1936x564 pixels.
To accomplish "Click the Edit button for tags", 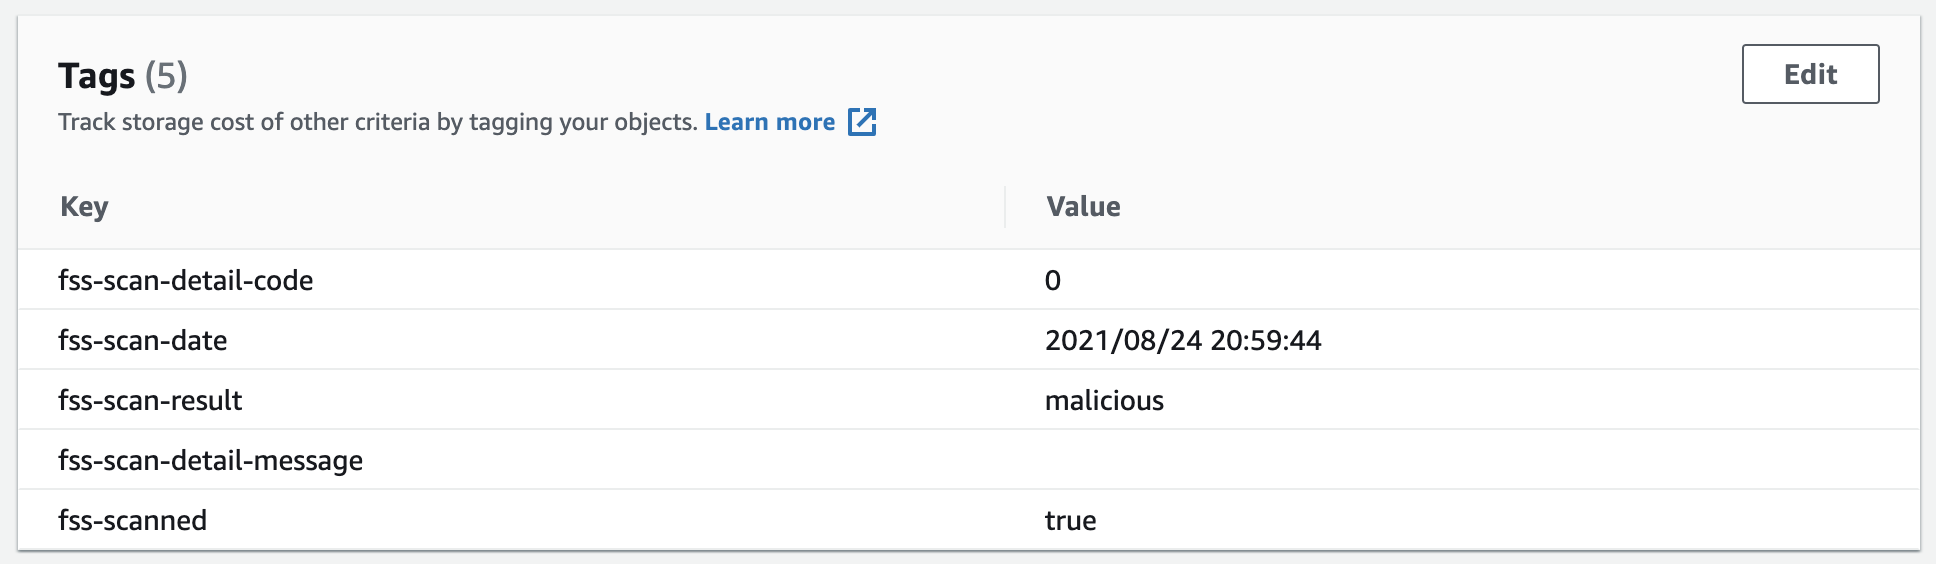I will click(1810, 74).
